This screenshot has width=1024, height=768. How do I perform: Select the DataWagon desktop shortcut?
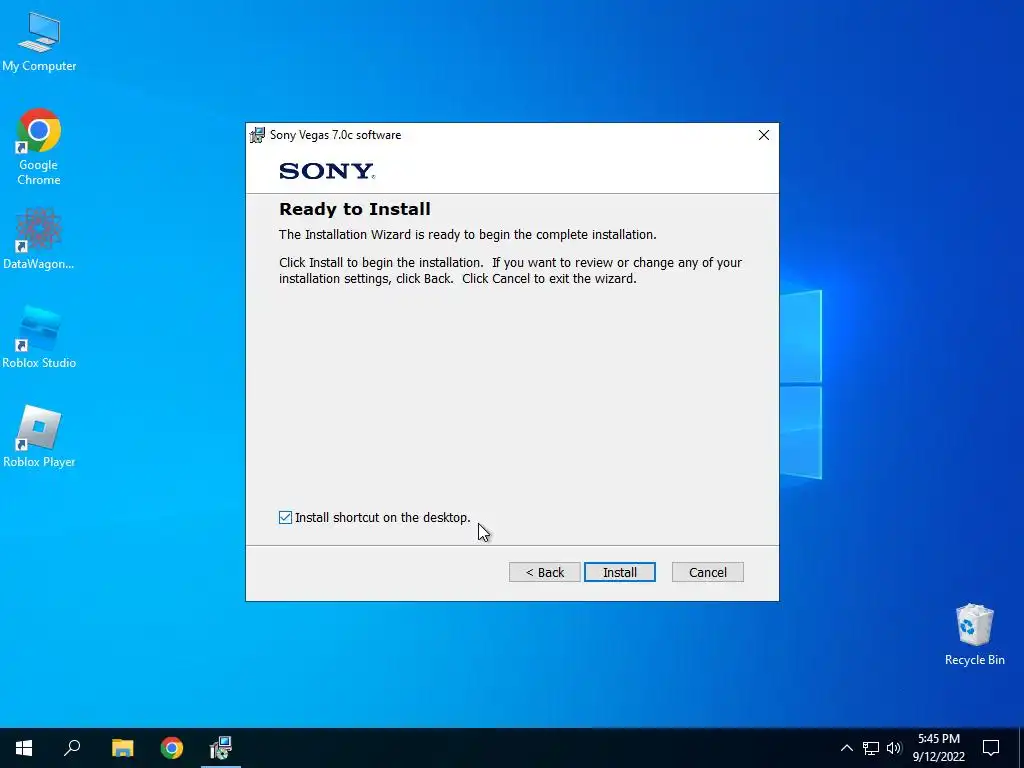[39, 238]
